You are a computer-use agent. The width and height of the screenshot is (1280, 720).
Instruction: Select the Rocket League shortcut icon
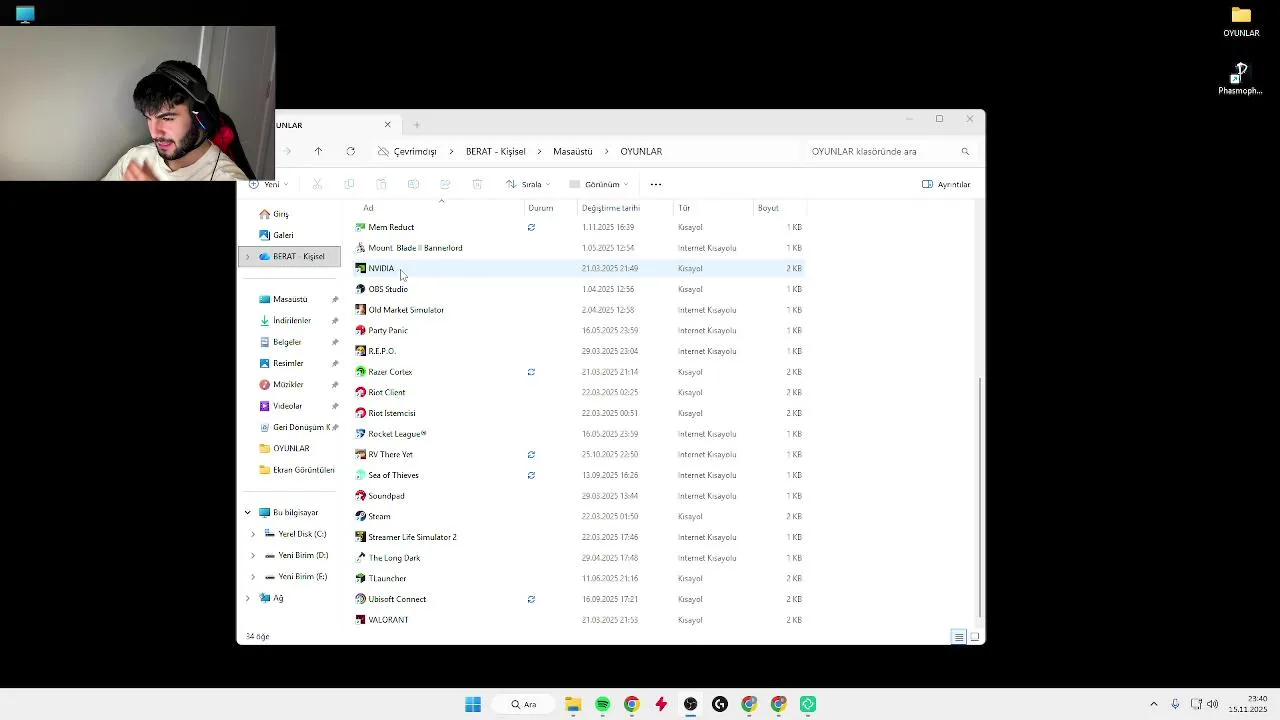[361, 434]
